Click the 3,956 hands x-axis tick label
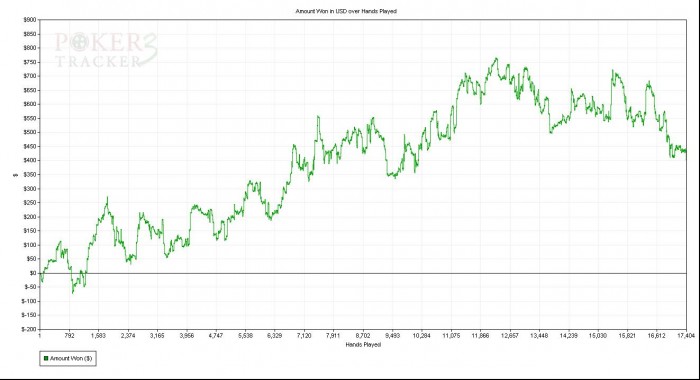This screenshot has width=700, height=380. pos(187,336)
